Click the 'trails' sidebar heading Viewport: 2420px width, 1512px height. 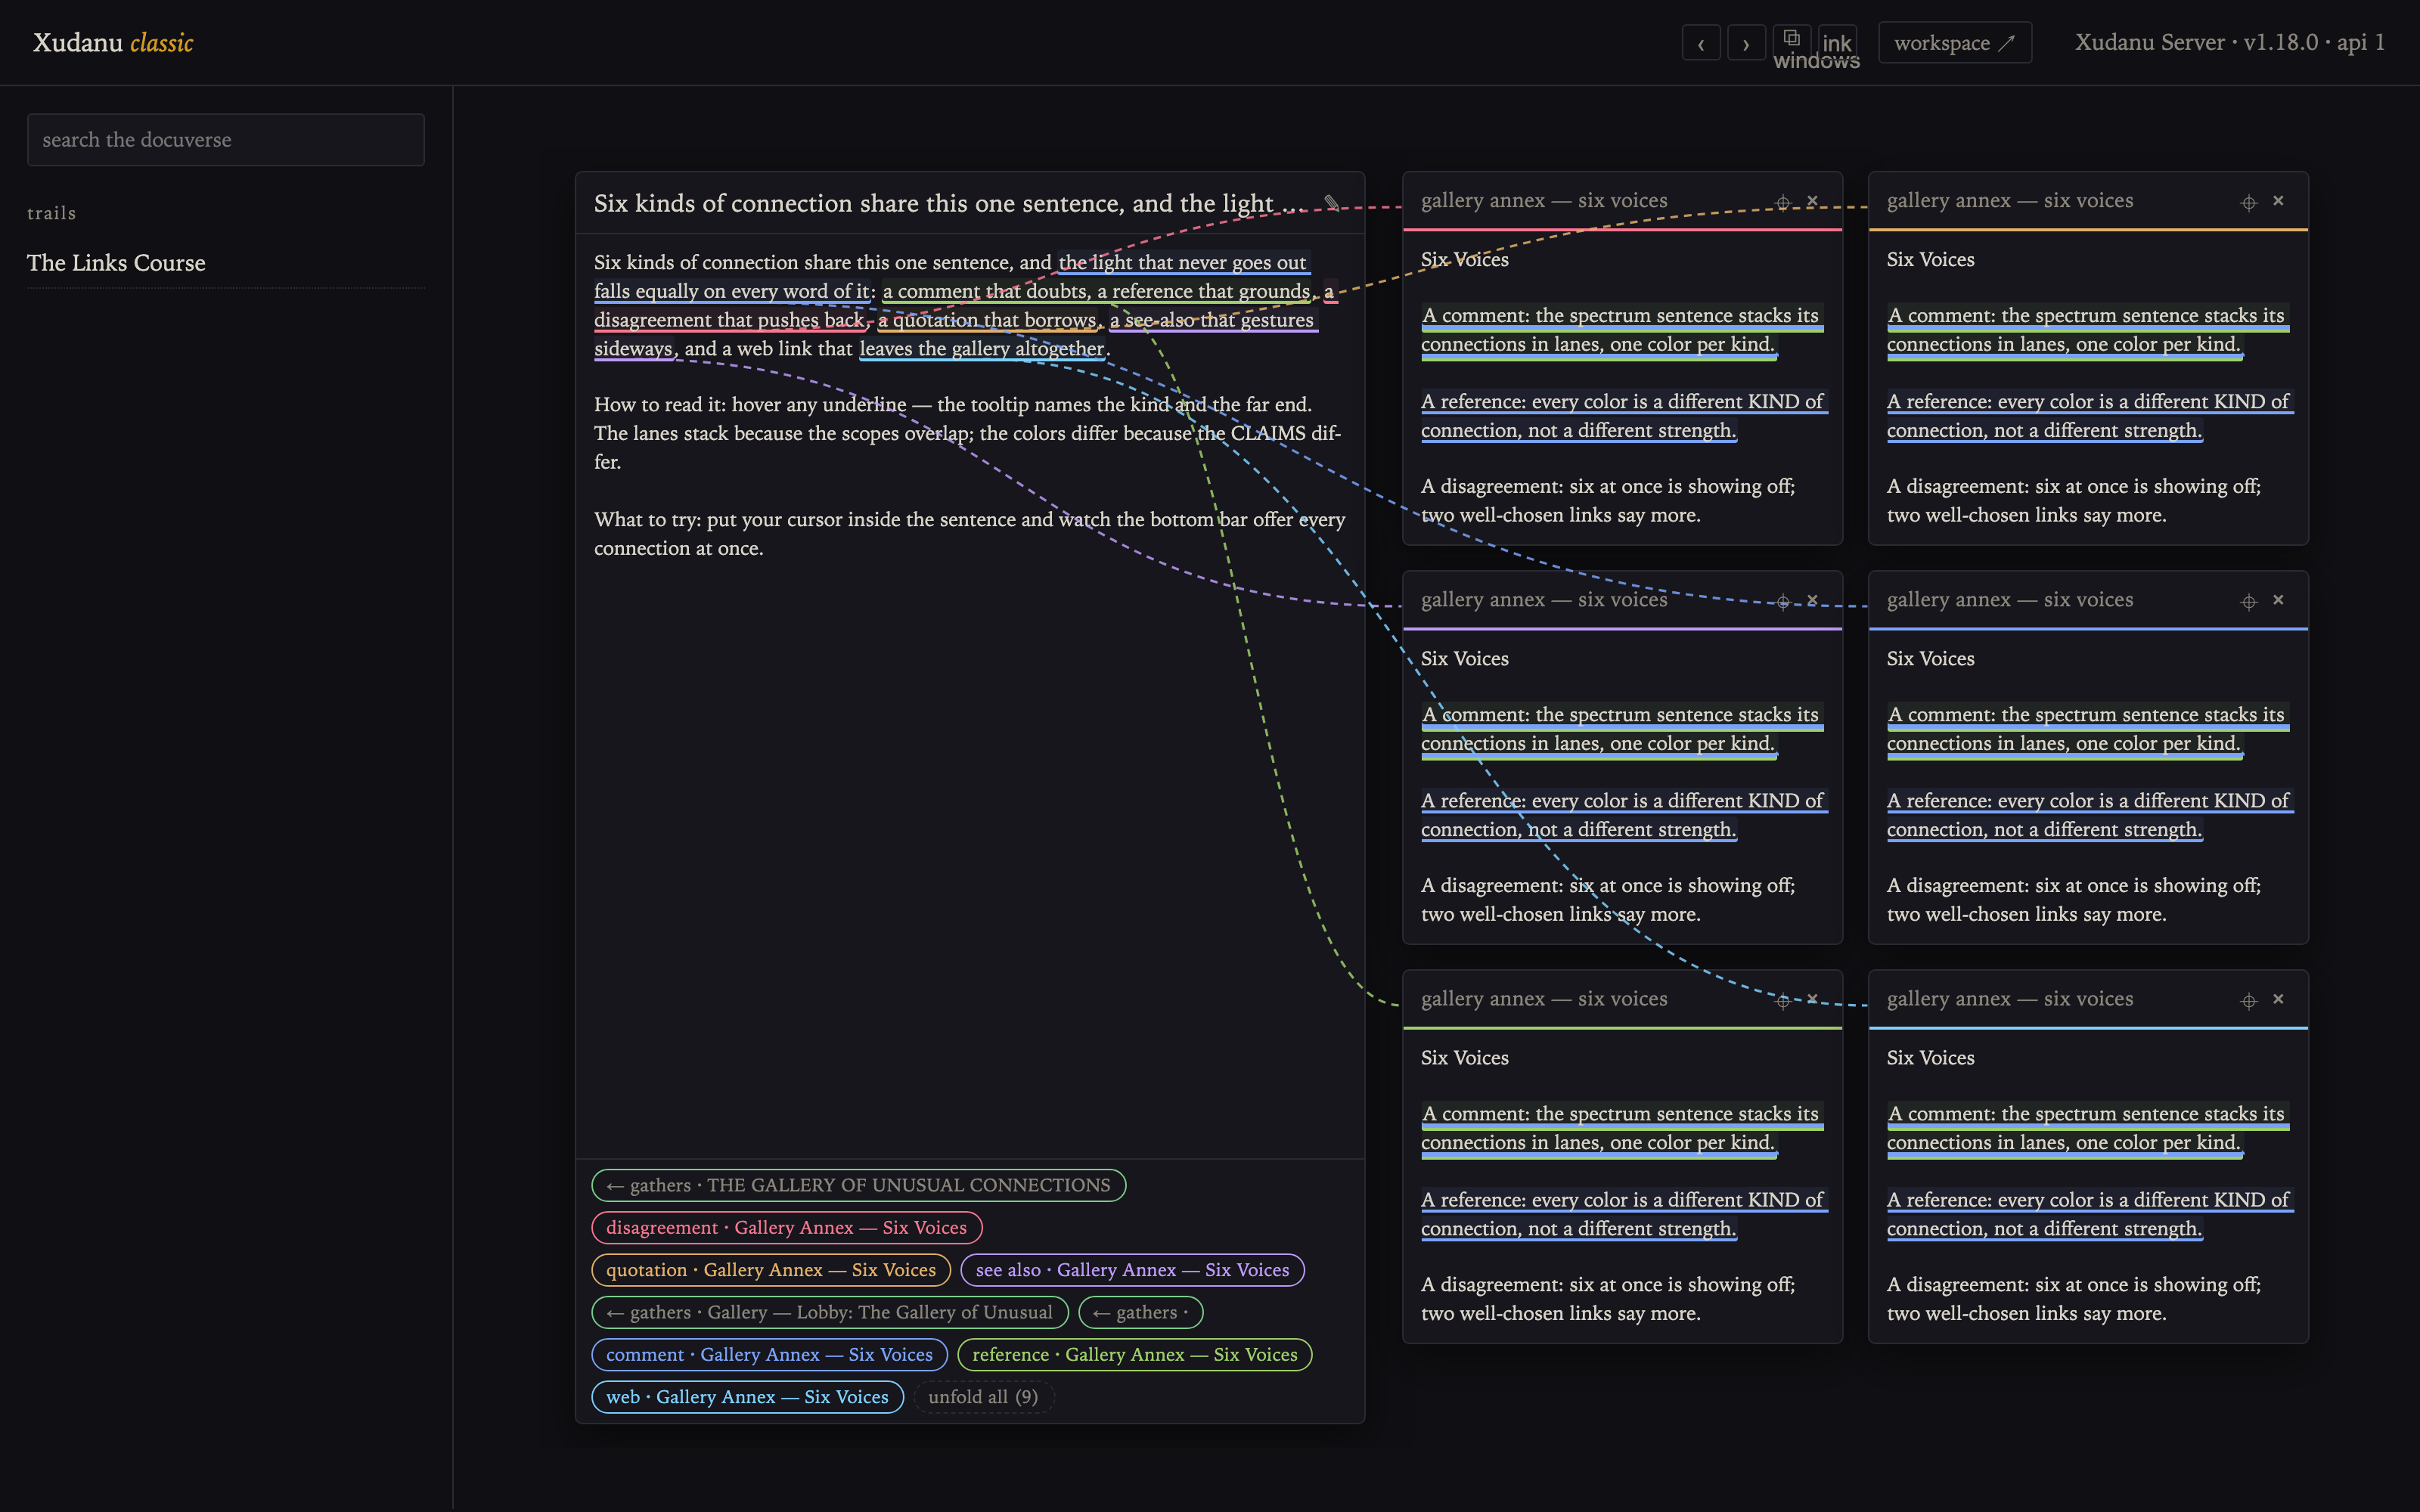pos(51,213)
